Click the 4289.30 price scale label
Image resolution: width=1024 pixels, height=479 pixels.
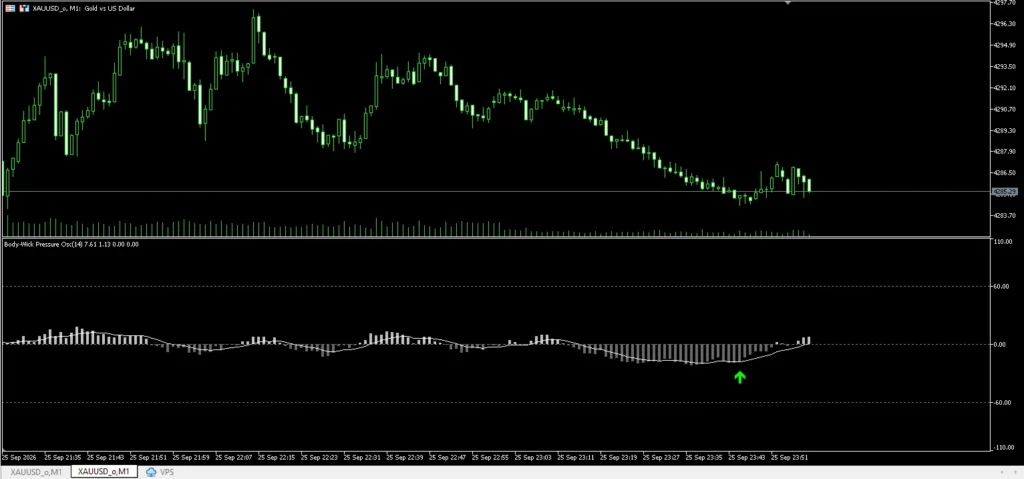[x=1004, y=131]
